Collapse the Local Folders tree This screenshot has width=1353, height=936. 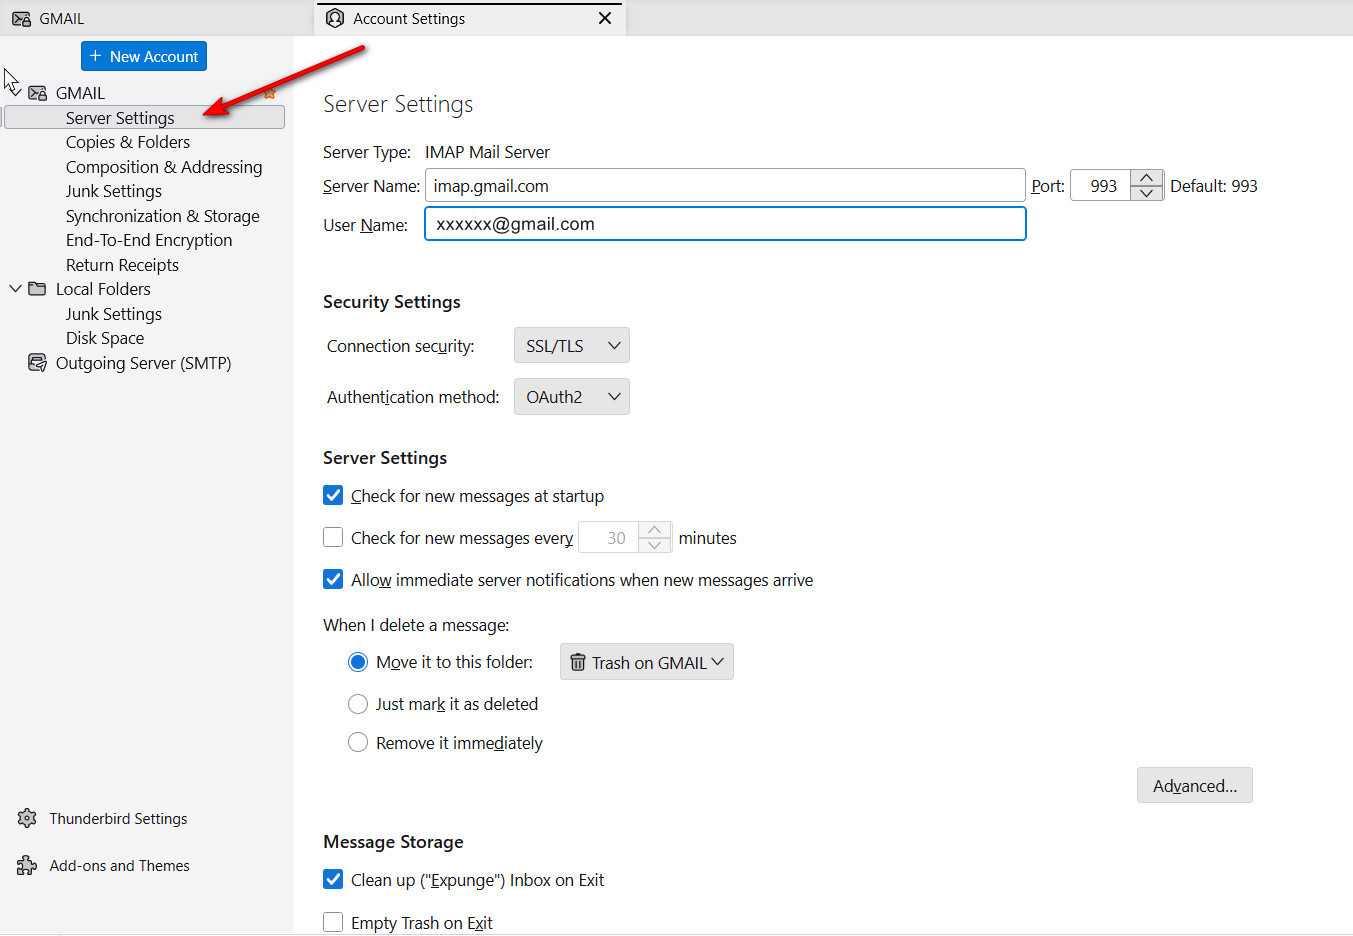pyautogui.click(x=15, y=289)
